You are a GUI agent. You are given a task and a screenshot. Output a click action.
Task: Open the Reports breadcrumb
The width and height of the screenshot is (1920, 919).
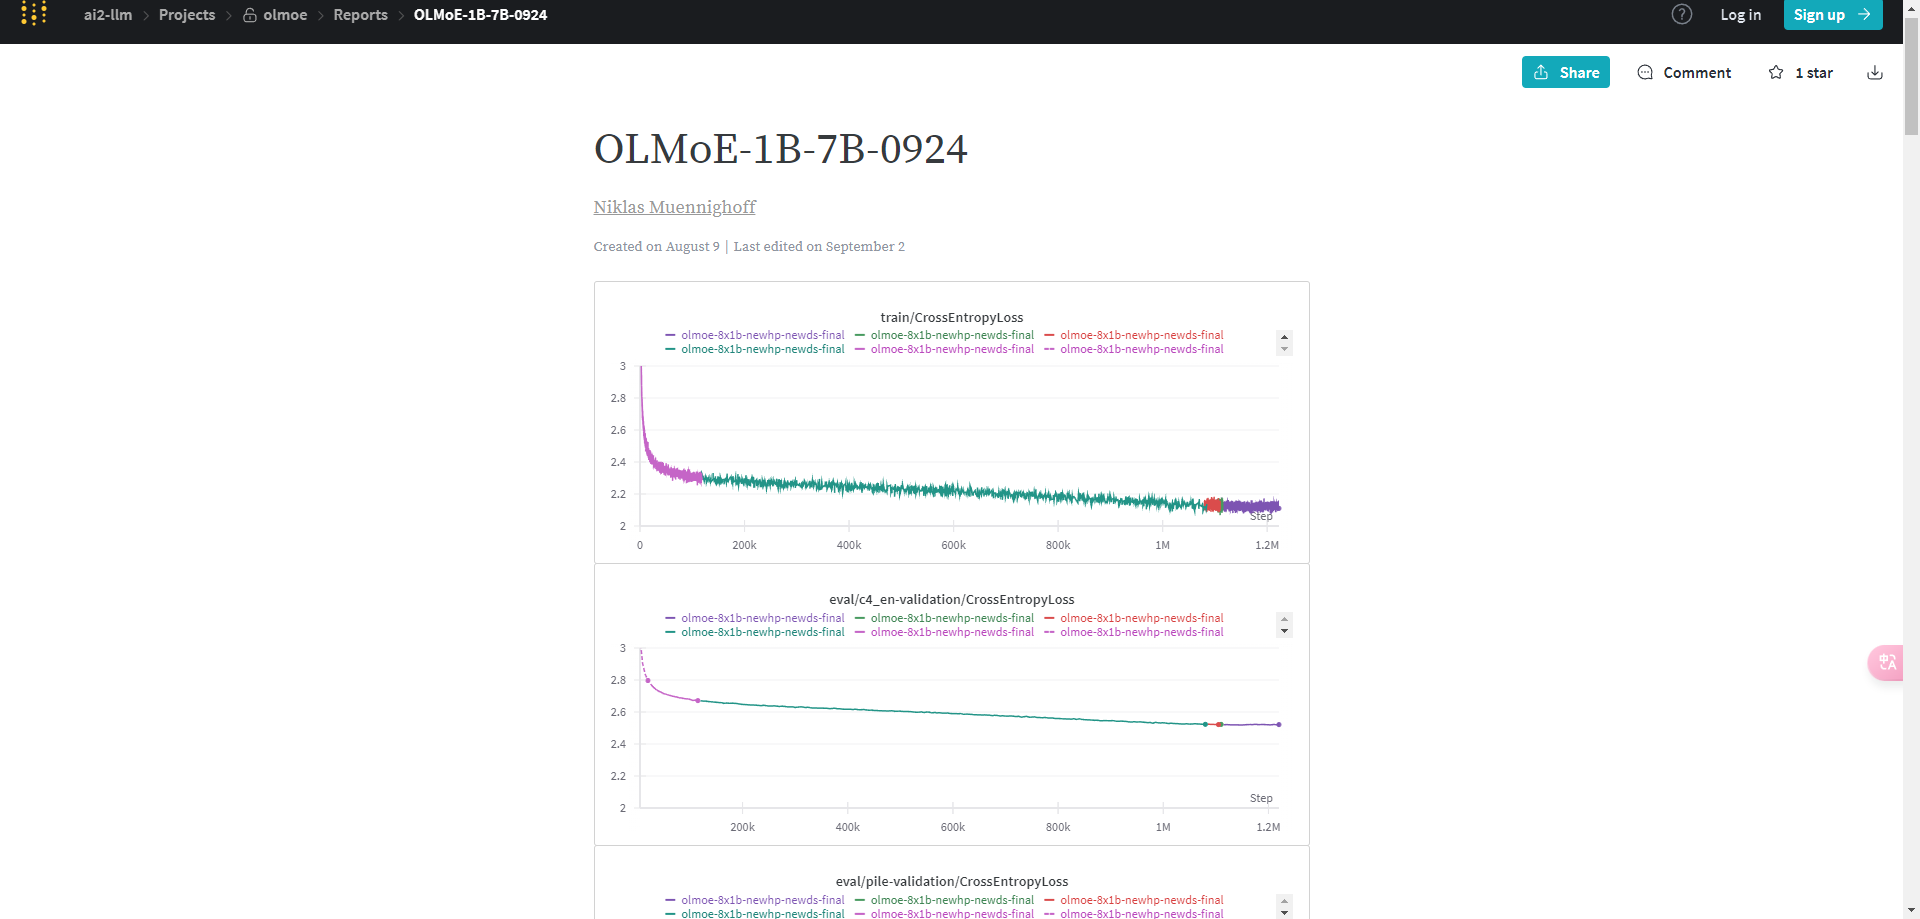click(x=360, y=15)
